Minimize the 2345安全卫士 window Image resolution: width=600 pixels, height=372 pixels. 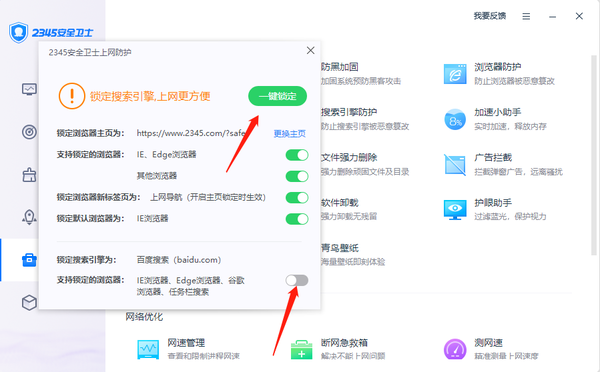click(552, 16)
